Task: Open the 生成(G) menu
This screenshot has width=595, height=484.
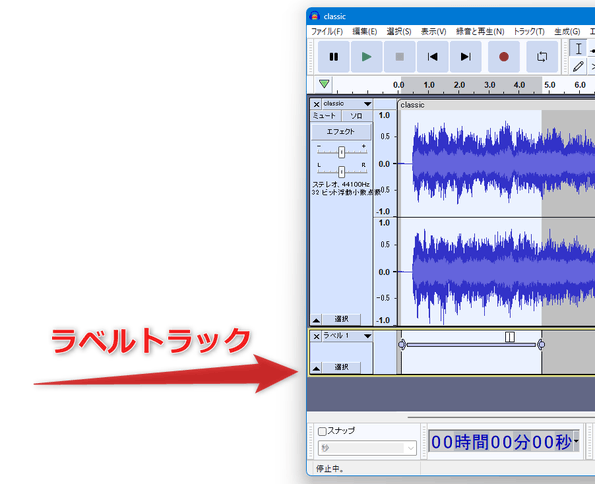Action: (567, 32)
